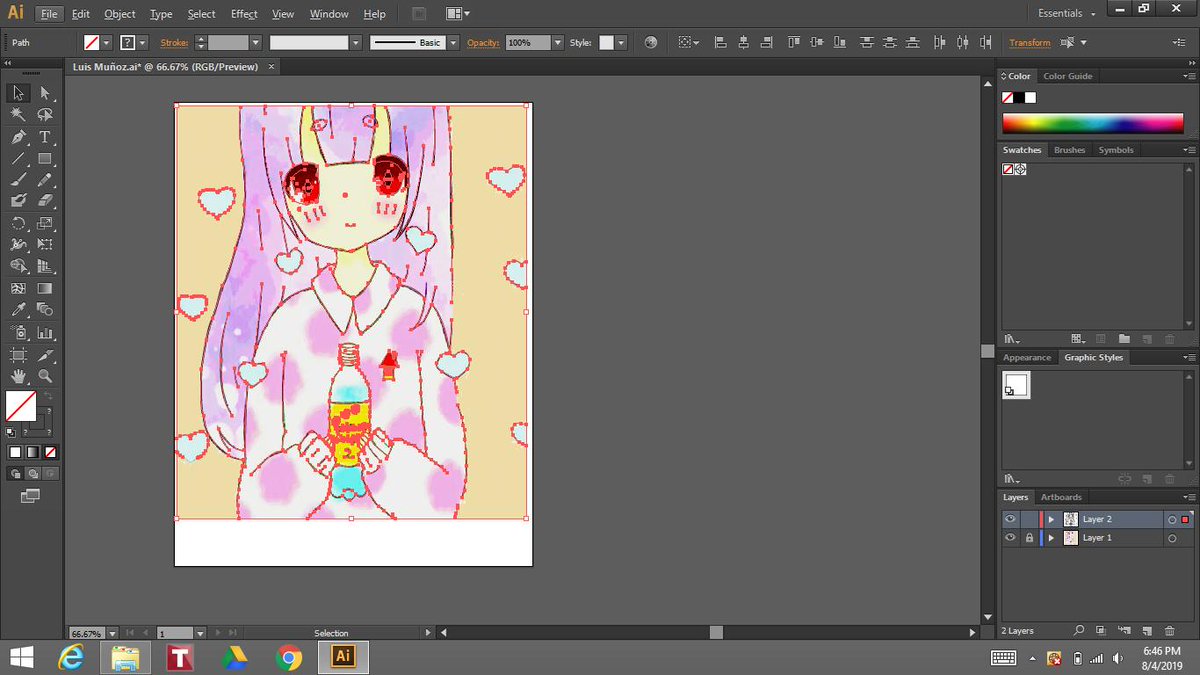The height and width of the screenshot is (675, 1200).
Task: Switch to the Appearance tab
Action: [1027, 357]
